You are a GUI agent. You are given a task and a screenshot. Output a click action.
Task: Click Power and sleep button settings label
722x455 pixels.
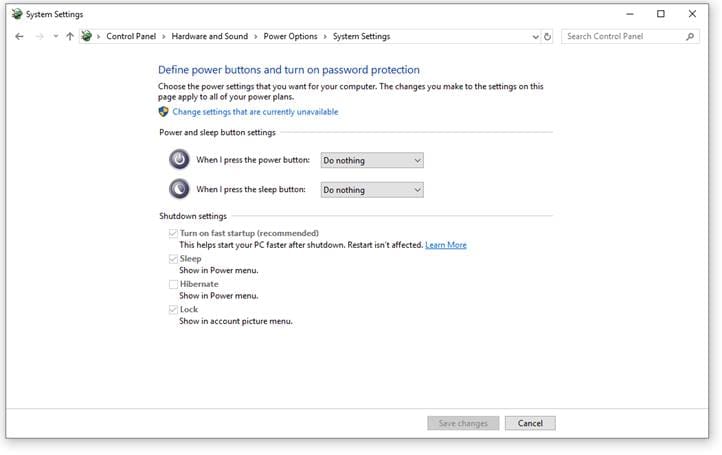tap(217, 132)
